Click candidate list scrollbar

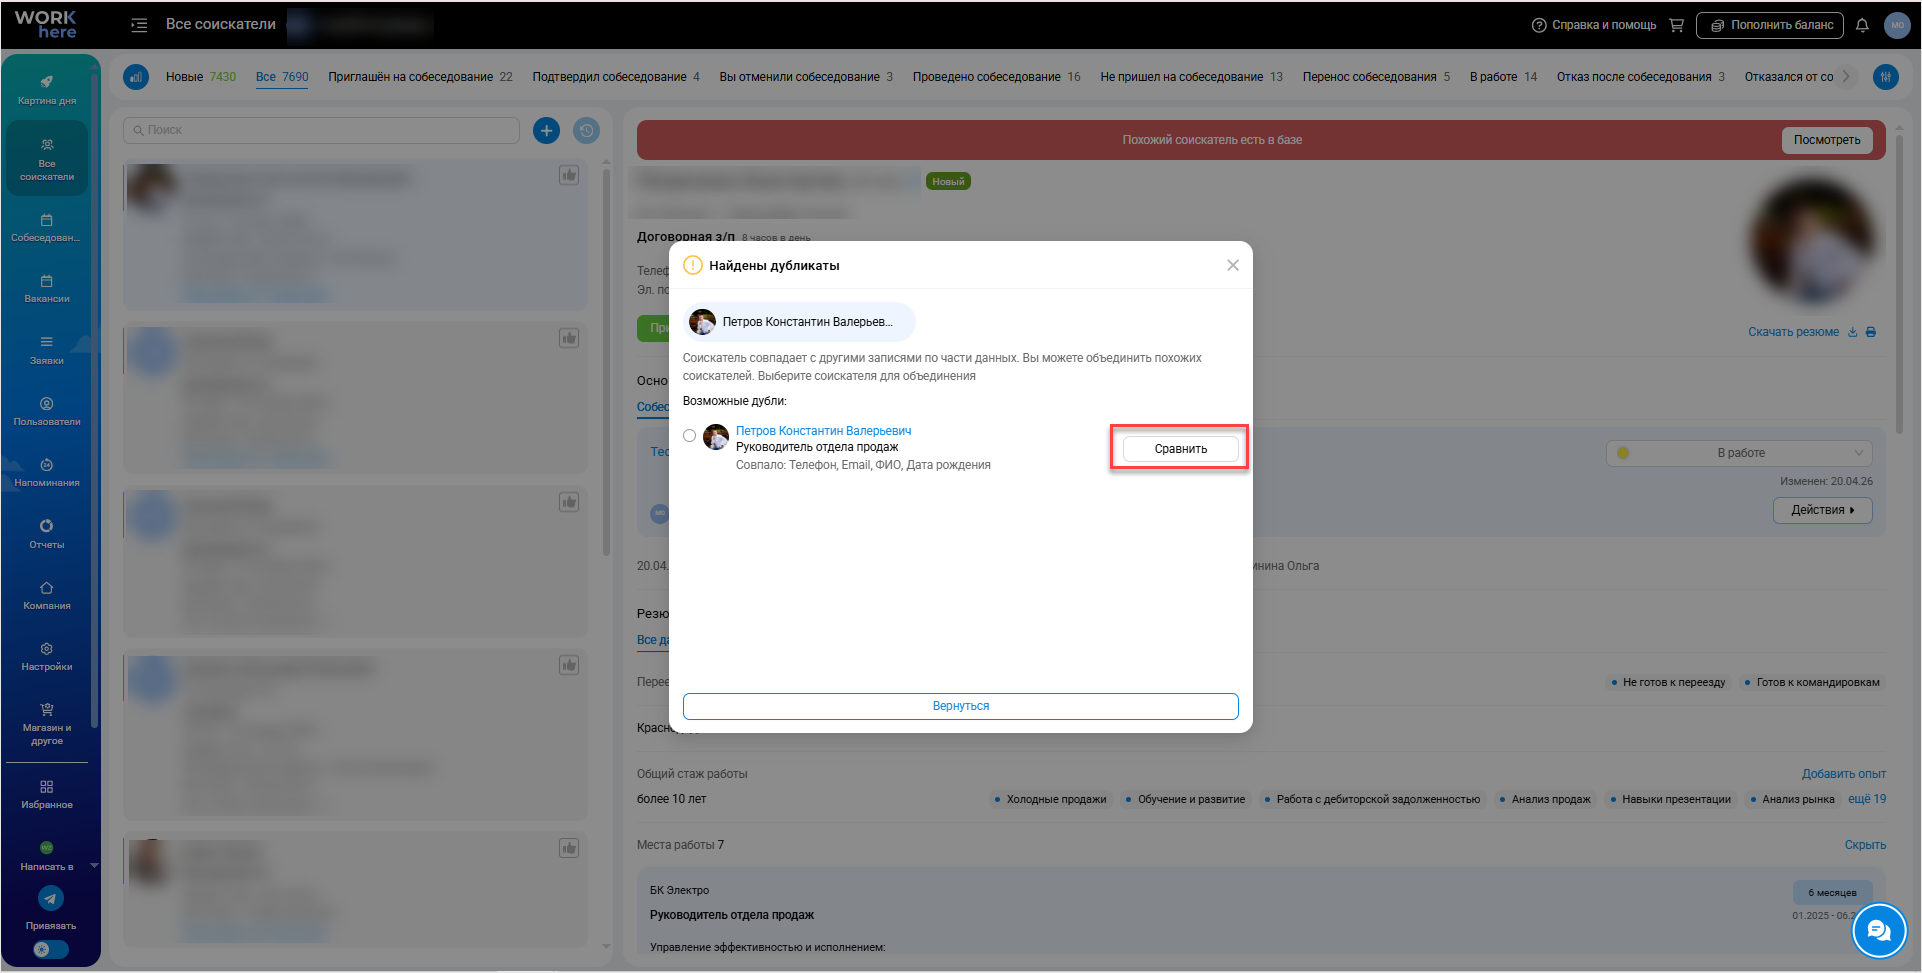[606, 360]
